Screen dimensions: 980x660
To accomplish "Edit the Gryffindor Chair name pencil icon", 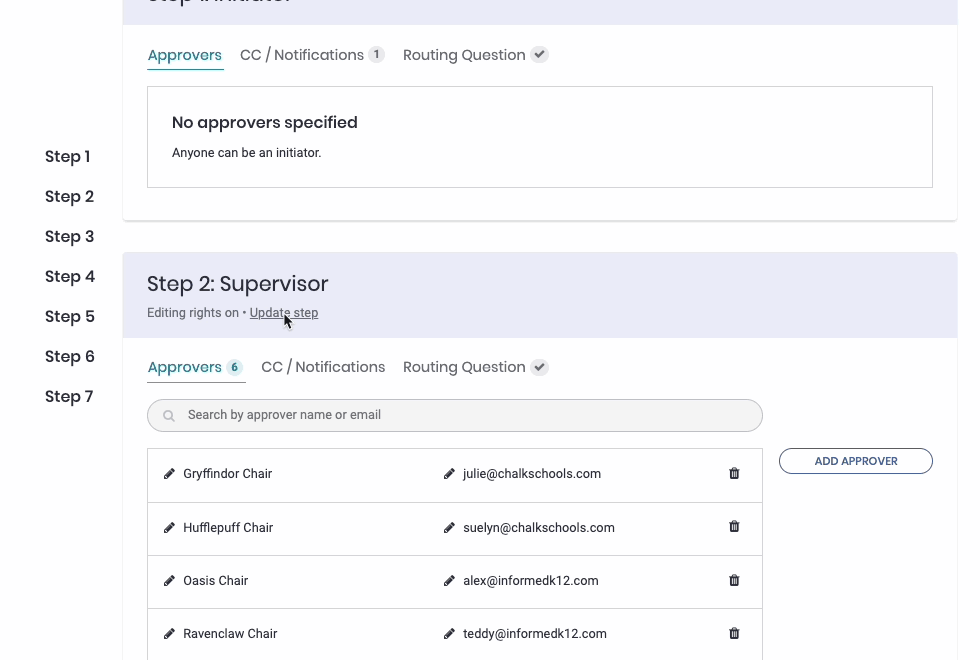I will click(x=169, y=474).
